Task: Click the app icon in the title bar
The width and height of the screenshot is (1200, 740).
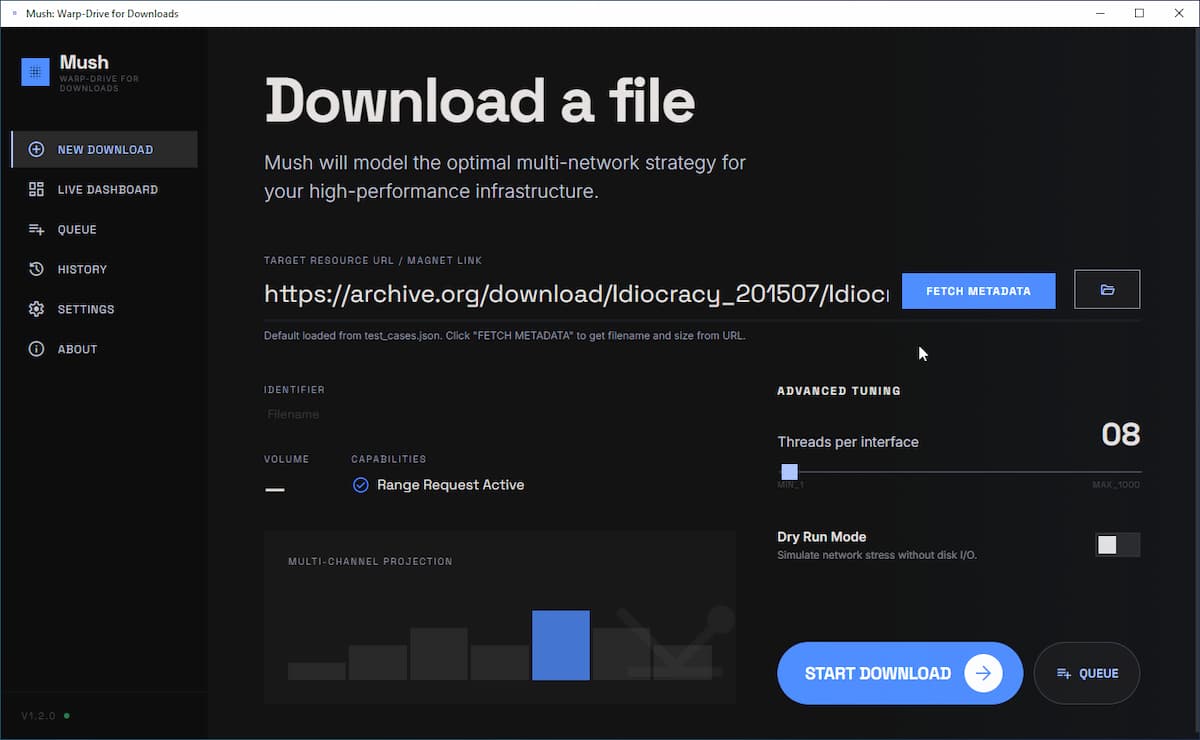Action: pos(14,14)
